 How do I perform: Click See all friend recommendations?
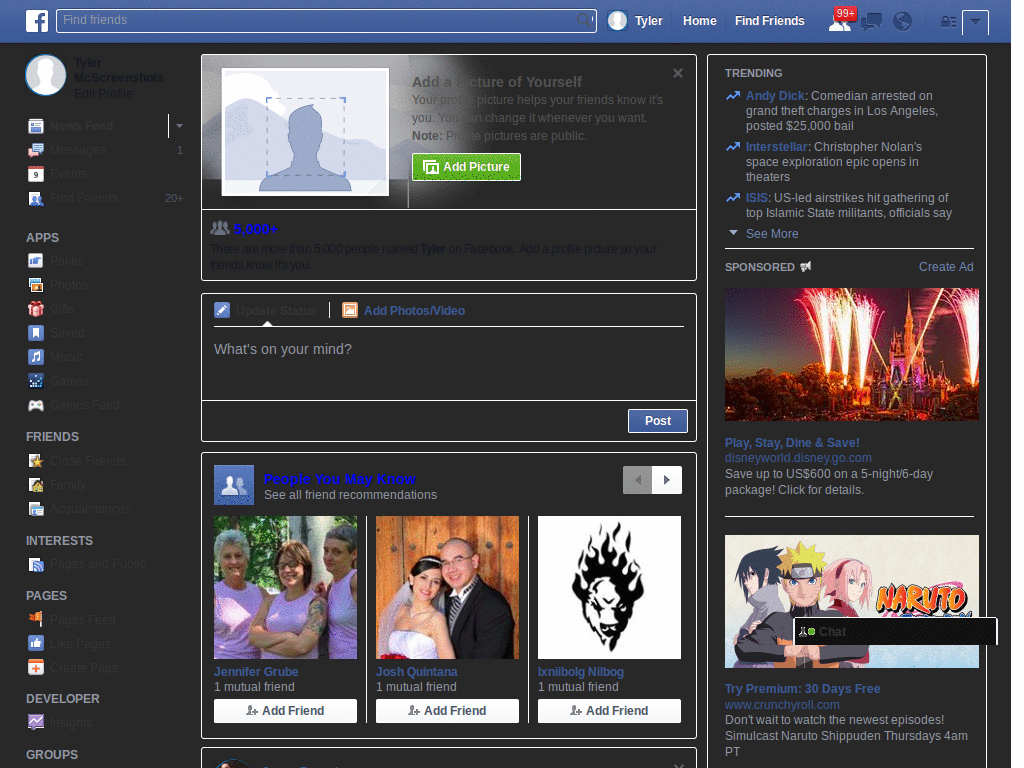click(350, 495)
